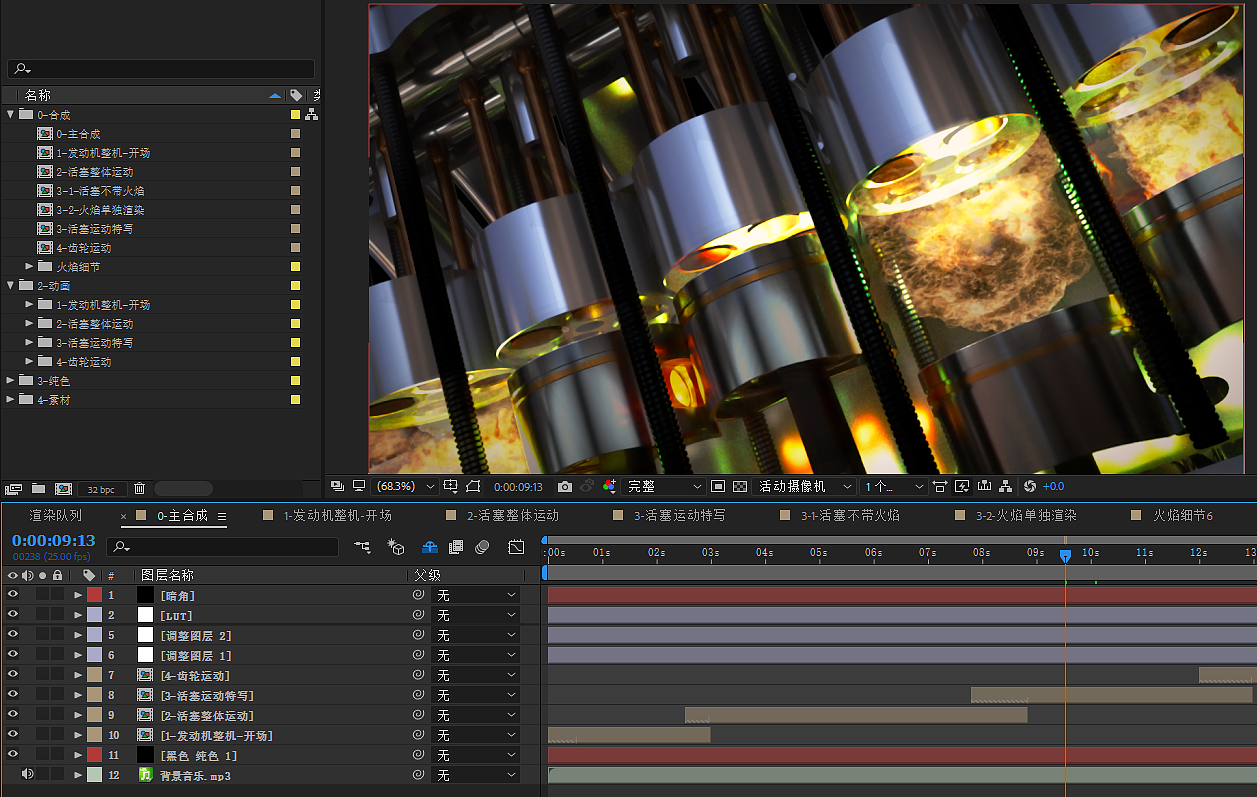Open the Composition Mini-Flowchart in timeline
This screenshot has width=1257, height=797.
click(362, 547)
